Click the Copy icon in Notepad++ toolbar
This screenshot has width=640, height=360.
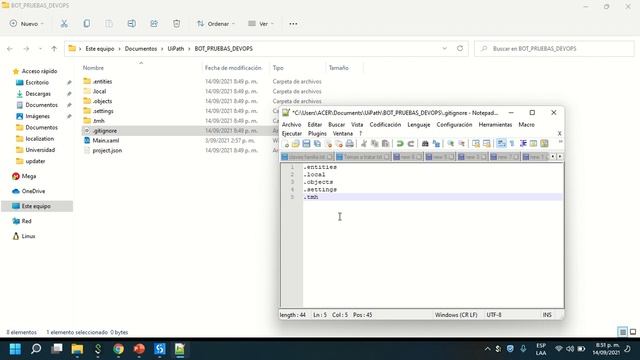[374, 144]
